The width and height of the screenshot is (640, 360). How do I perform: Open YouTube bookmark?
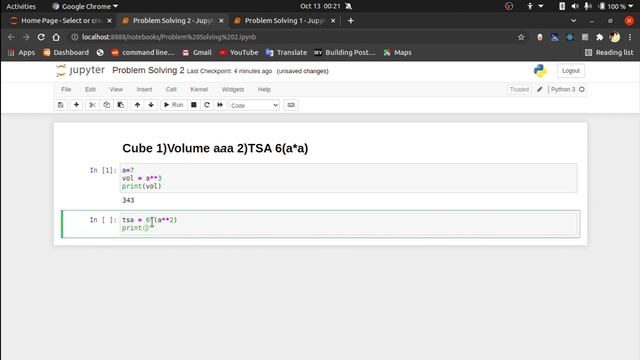[x=239, y=52]
